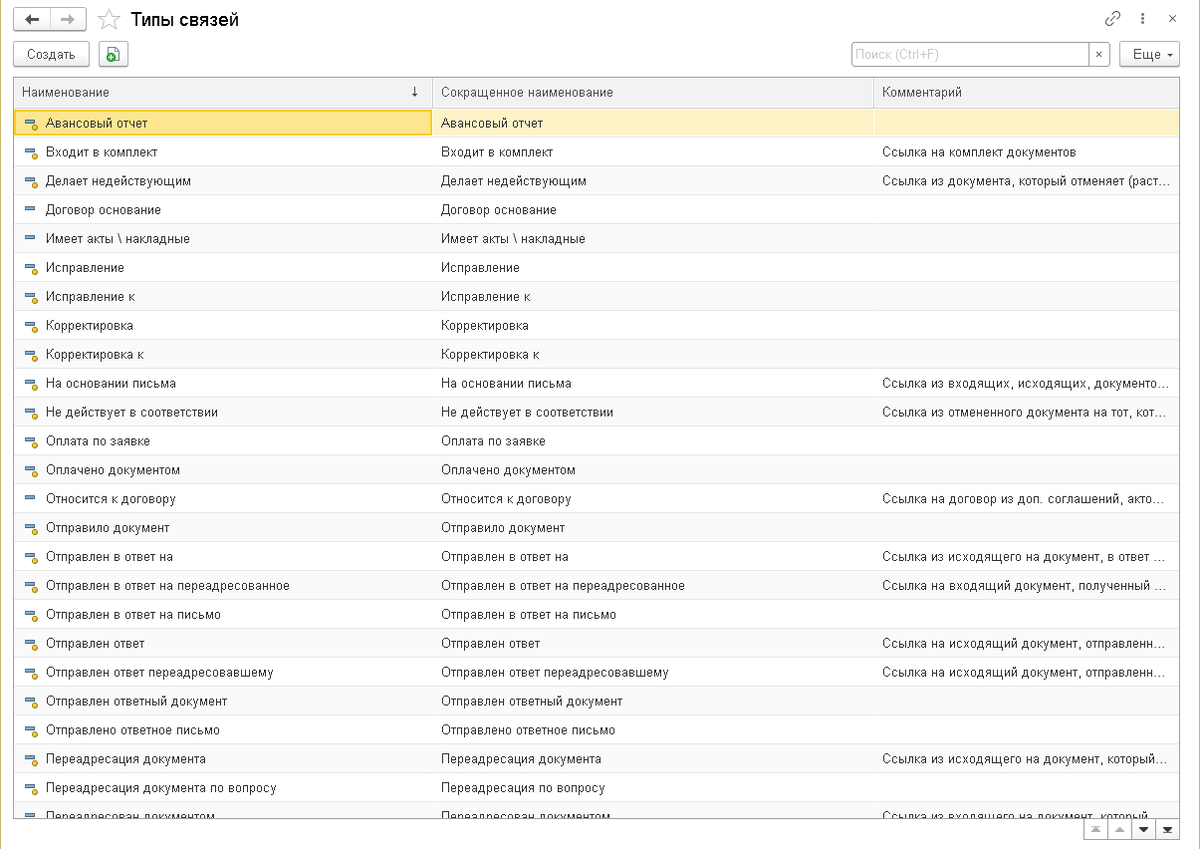Click comment starting Ссылка на договор из доп. соглашений
This screenshot has width=1200, height=849.
click(1024, 499)
